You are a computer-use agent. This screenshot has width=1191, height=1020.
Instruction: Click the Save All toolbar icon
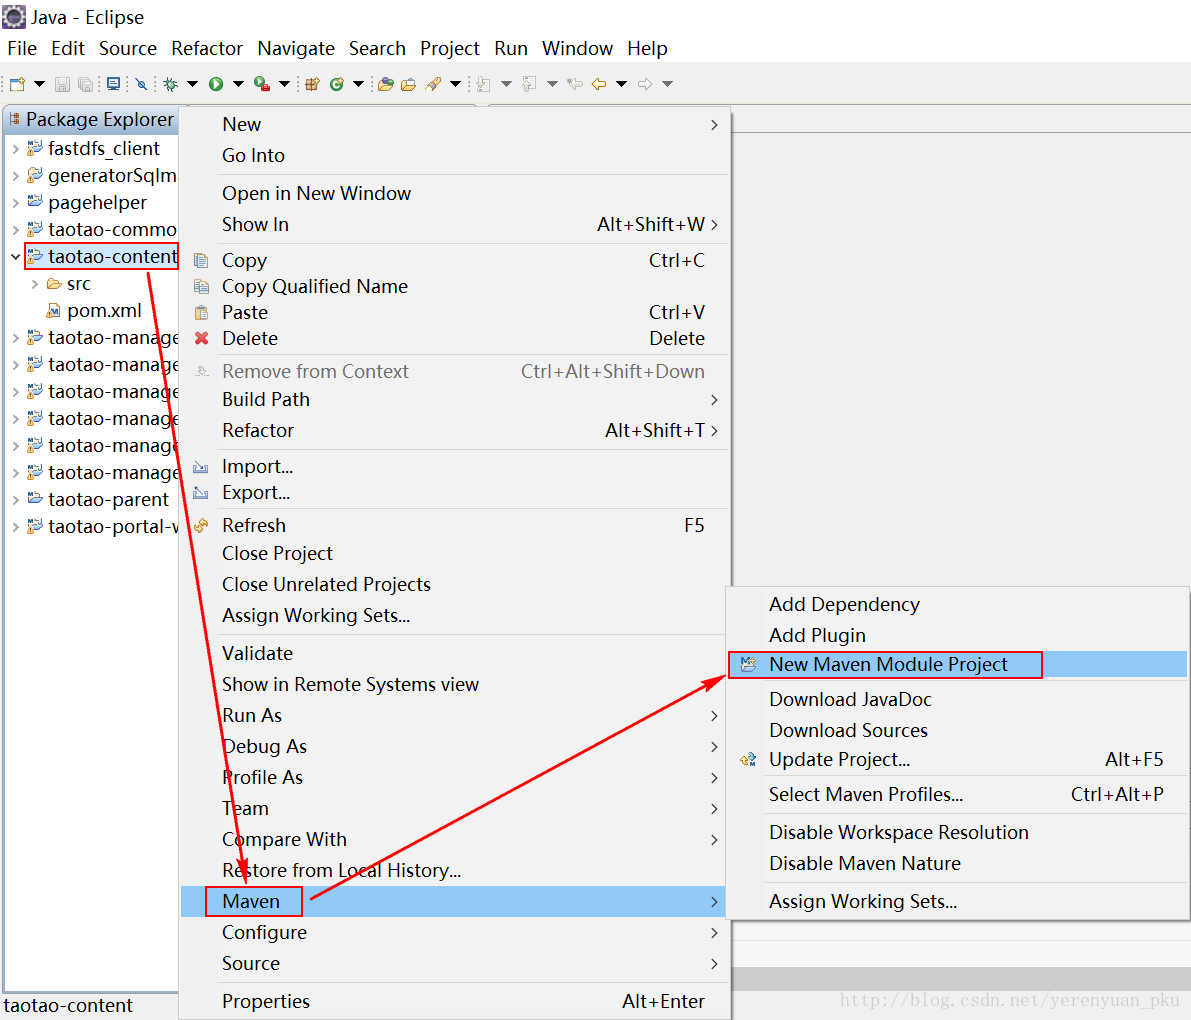(86, 84)
